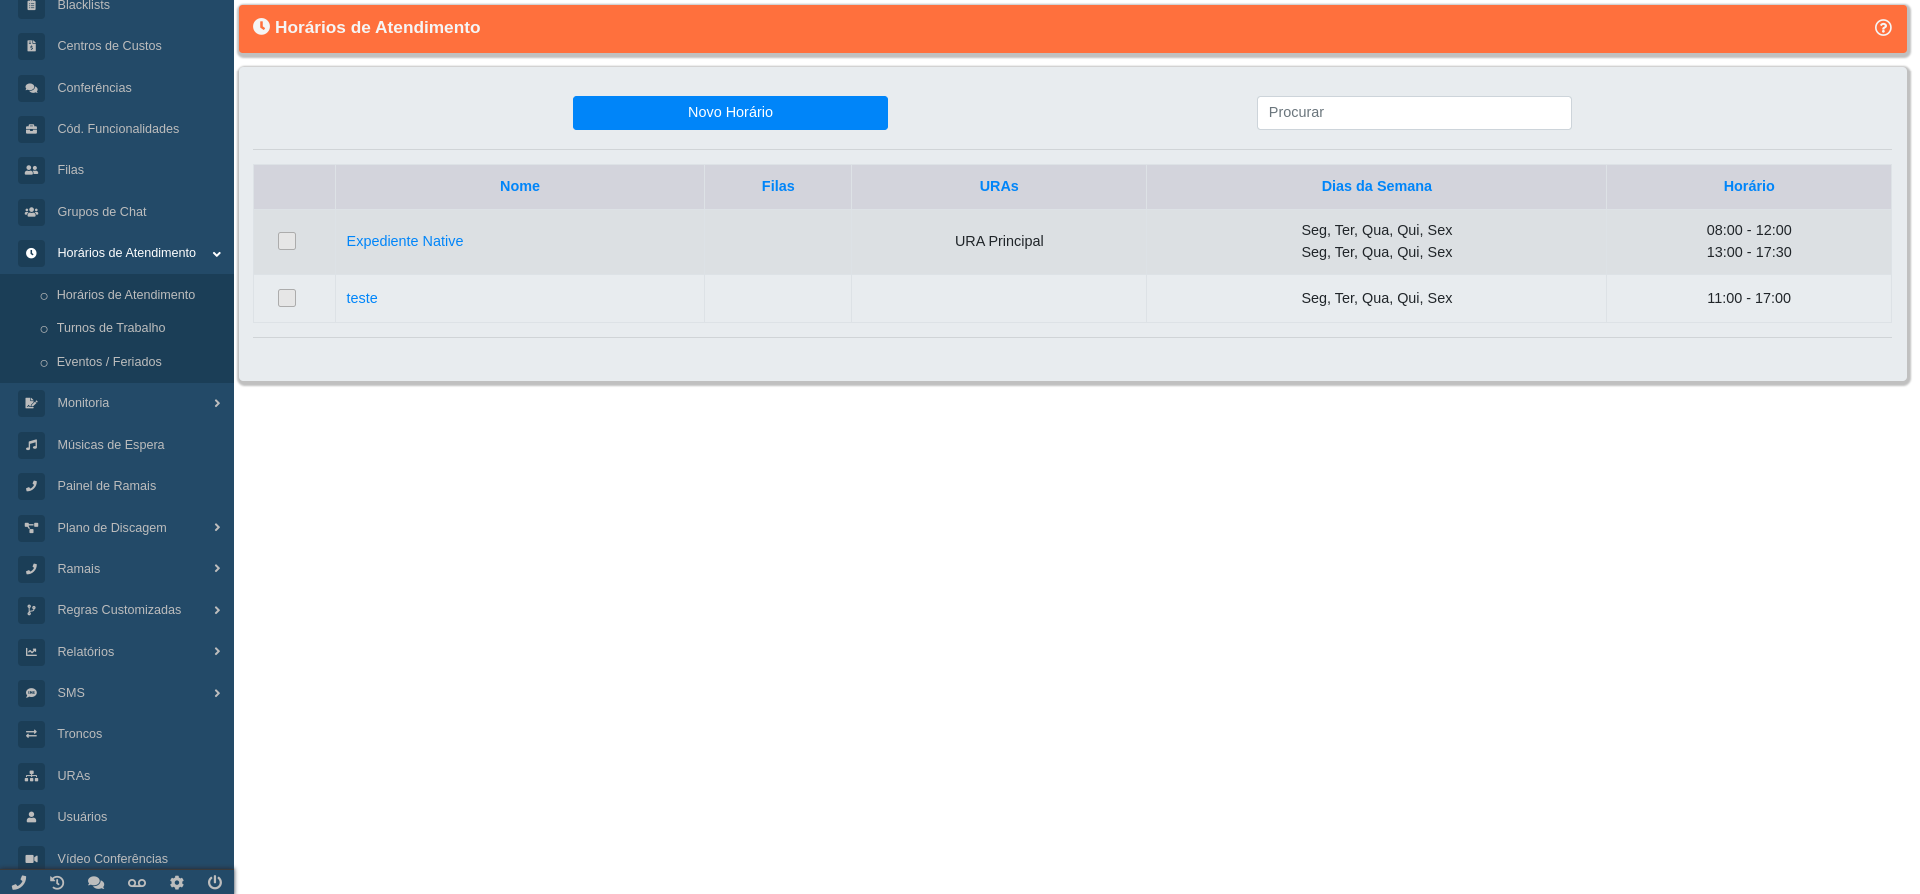Expand the Regras Customizadas submenu arrow
1920x894 pixels.
point(217,610)
